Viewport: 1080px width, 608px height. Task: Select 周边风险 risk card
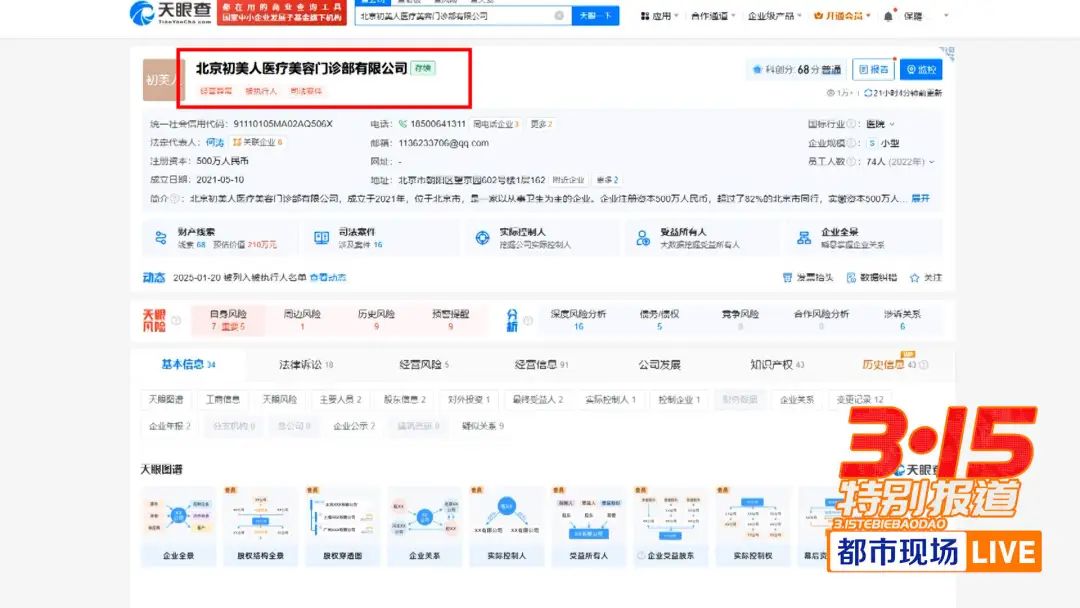(x=302, y=320)
